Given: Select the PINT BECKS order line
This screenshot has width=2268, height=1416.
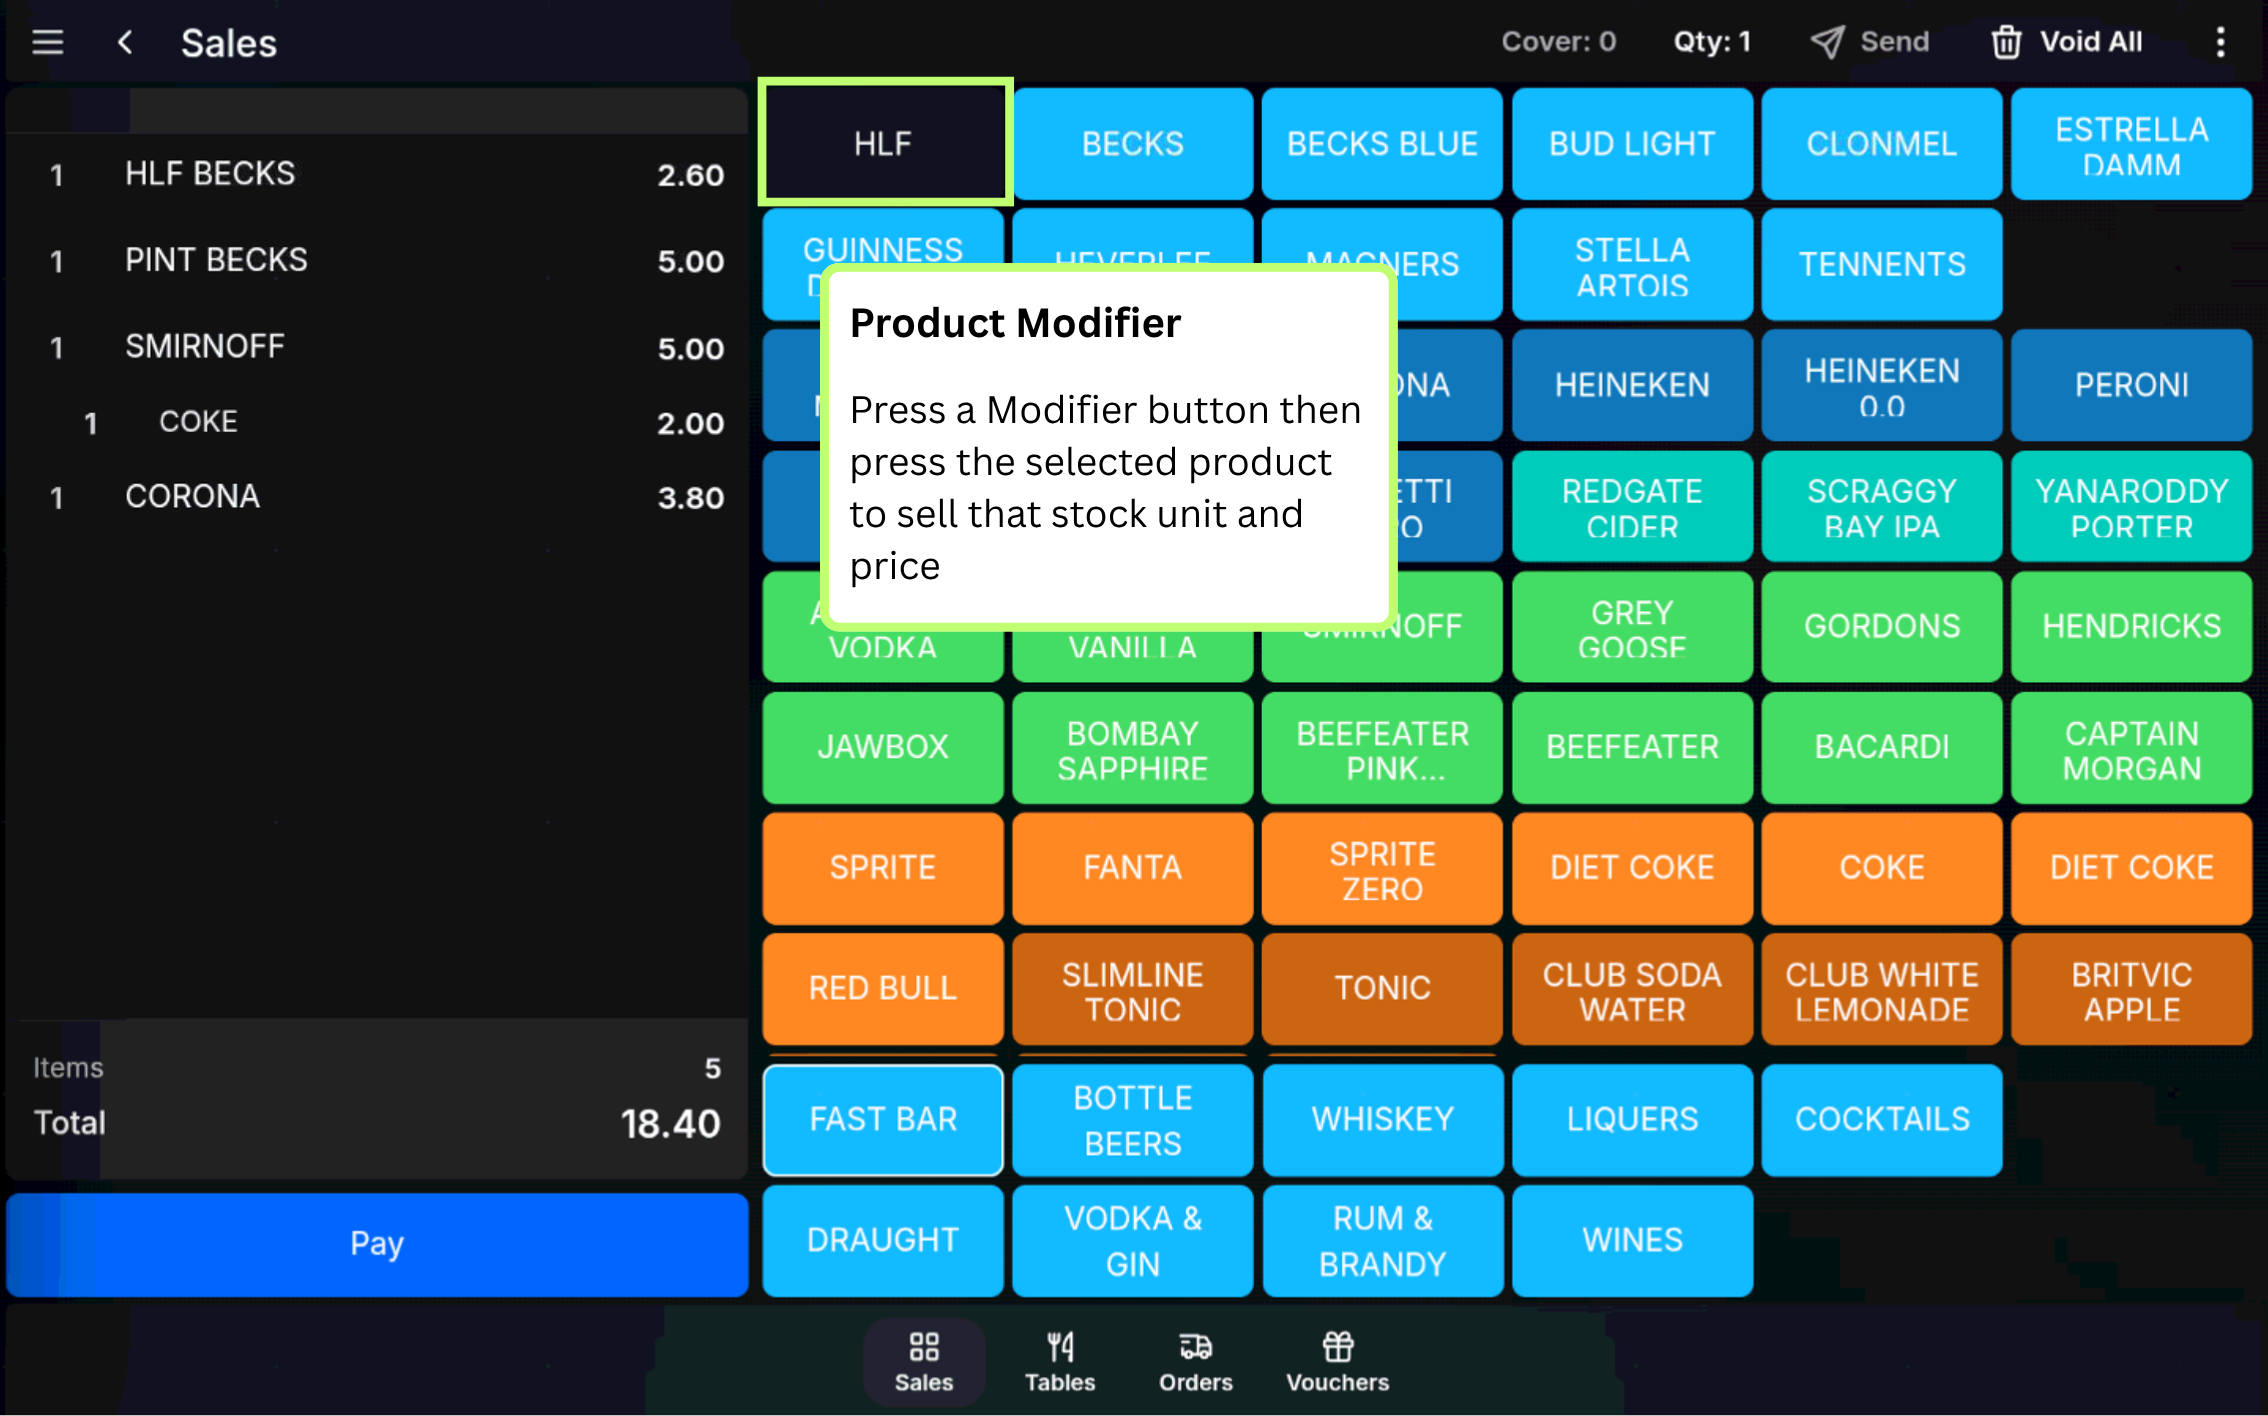Looking at the screenshot, I should [x=377, y=261].
